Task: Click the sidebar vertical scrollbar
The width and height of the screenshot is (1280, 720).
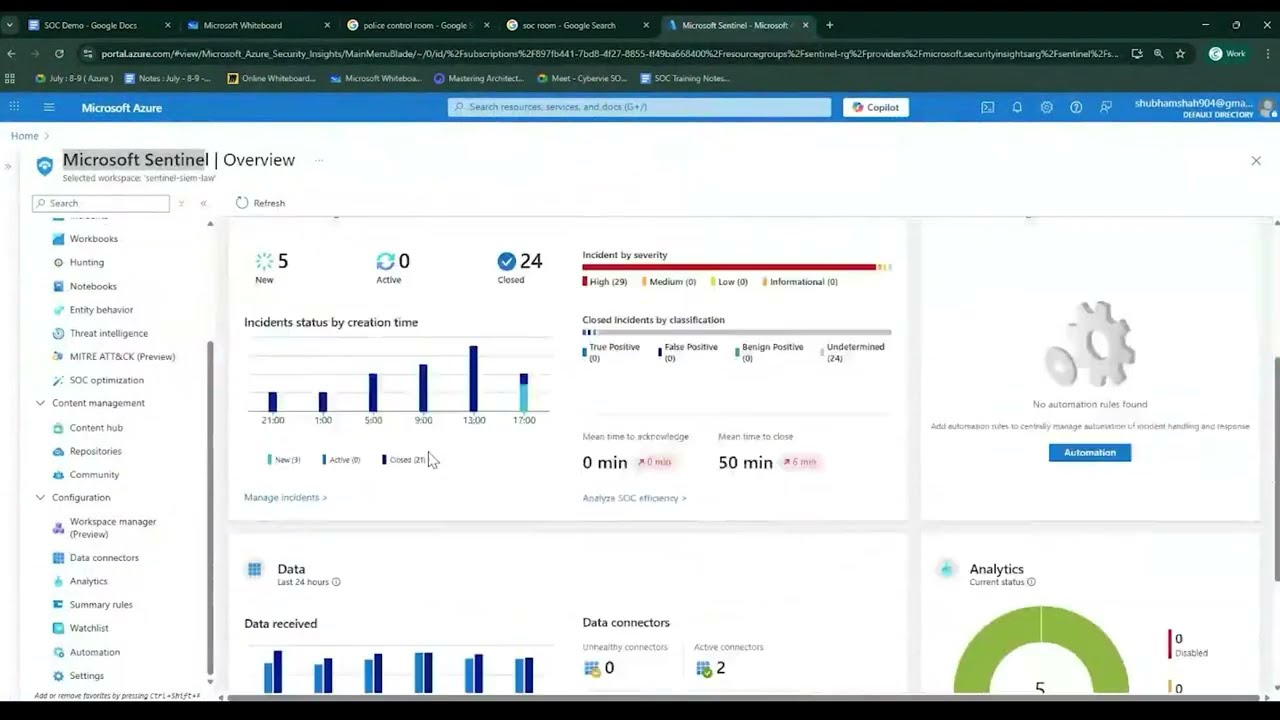Action: pyautogui.click(x=210, y=510)
